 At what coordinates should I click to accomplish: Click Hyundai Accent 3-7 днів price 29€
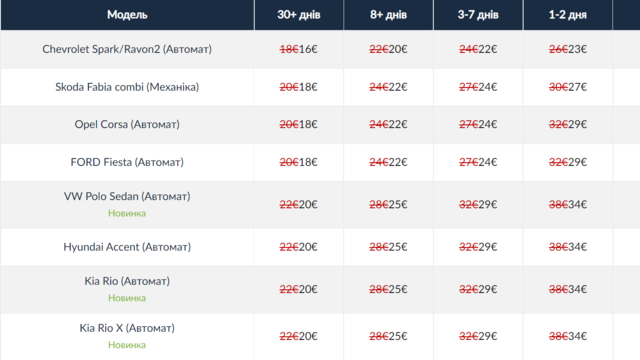click(x=488, y=247)
